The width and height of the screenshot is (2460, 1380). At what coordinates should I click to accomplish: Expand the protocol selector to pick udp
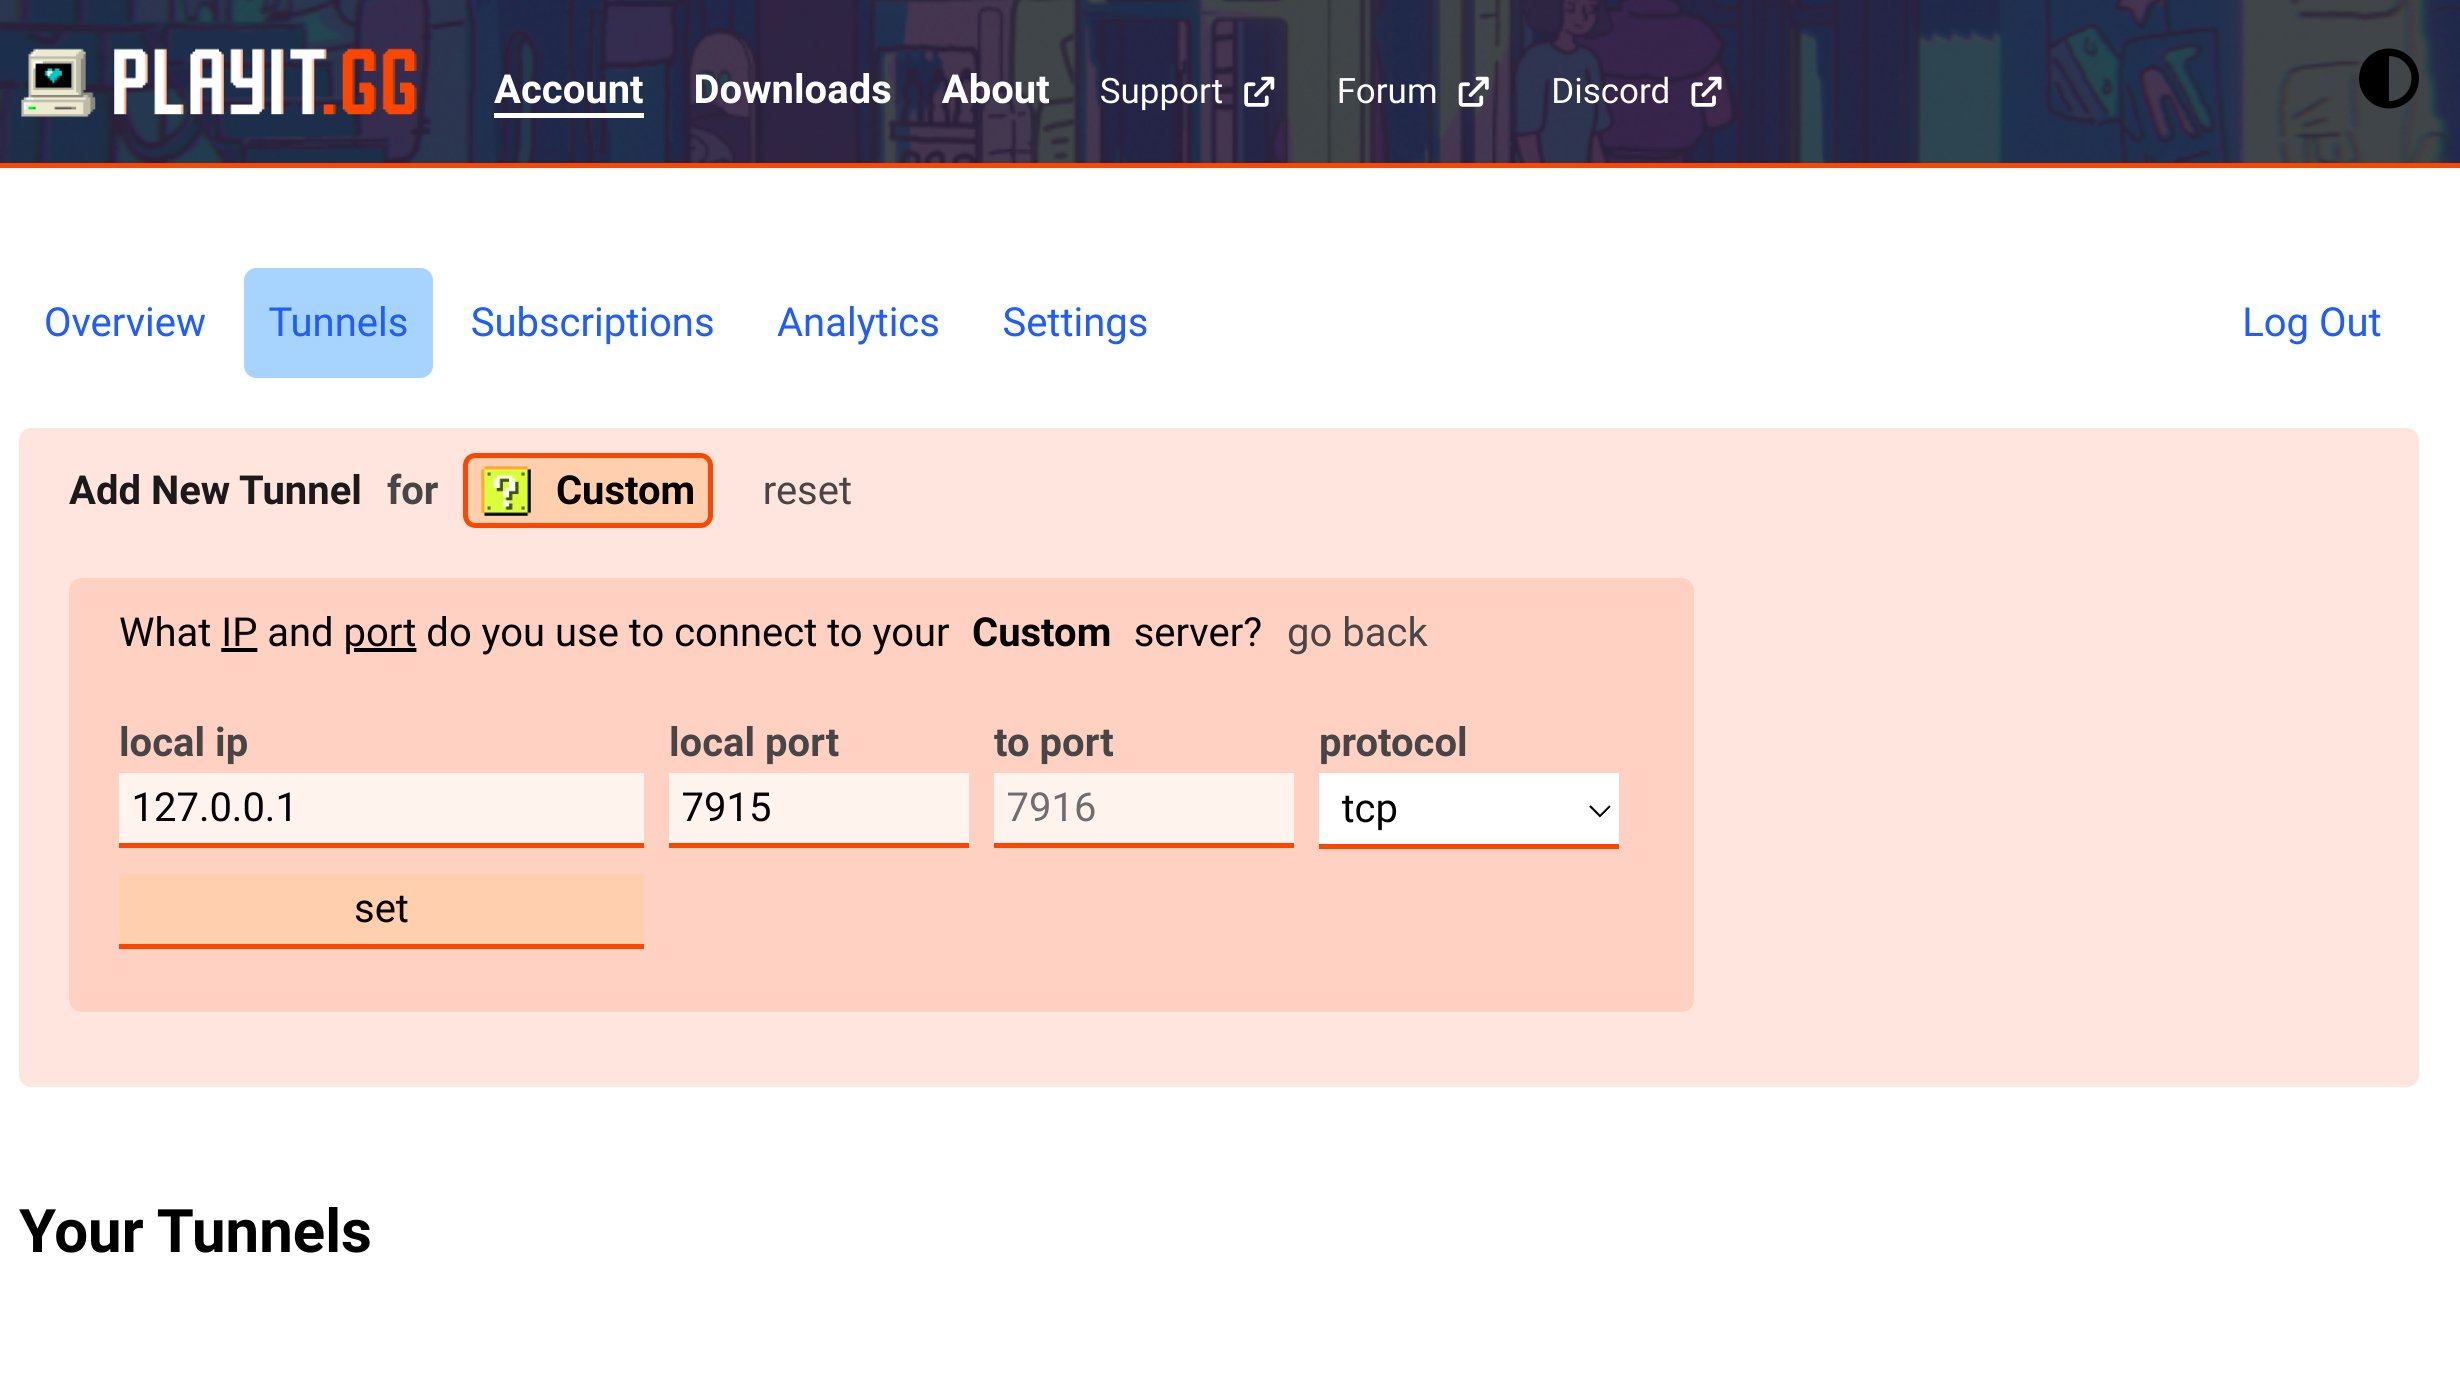click(x=1468, y=809)
